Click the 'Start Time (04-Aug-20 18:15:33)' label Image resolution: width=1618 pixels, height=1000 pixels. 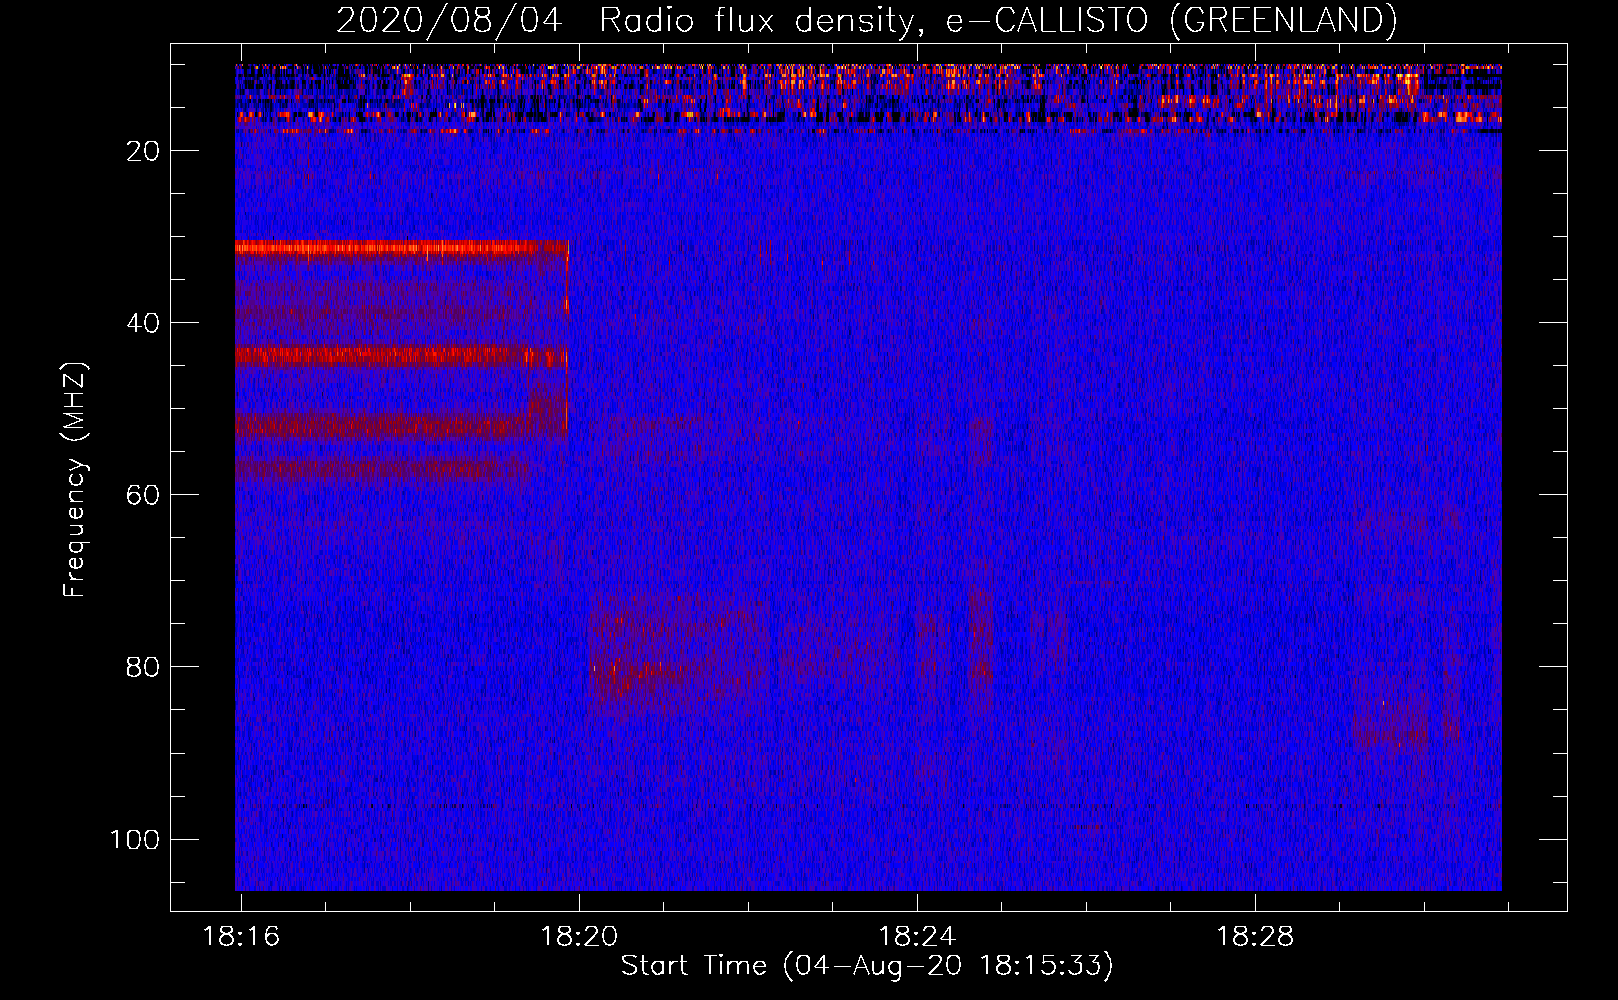(x=867, y=966)
